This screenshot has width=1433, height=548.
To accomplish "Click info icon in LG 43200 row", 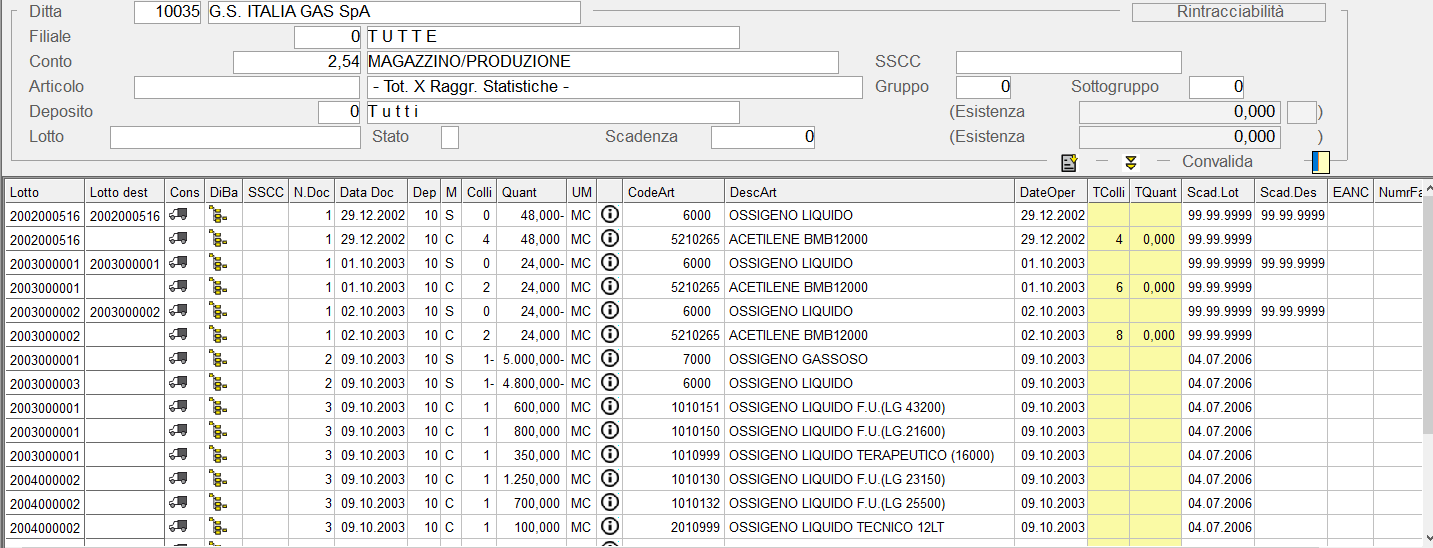I will tap(609, 407).
